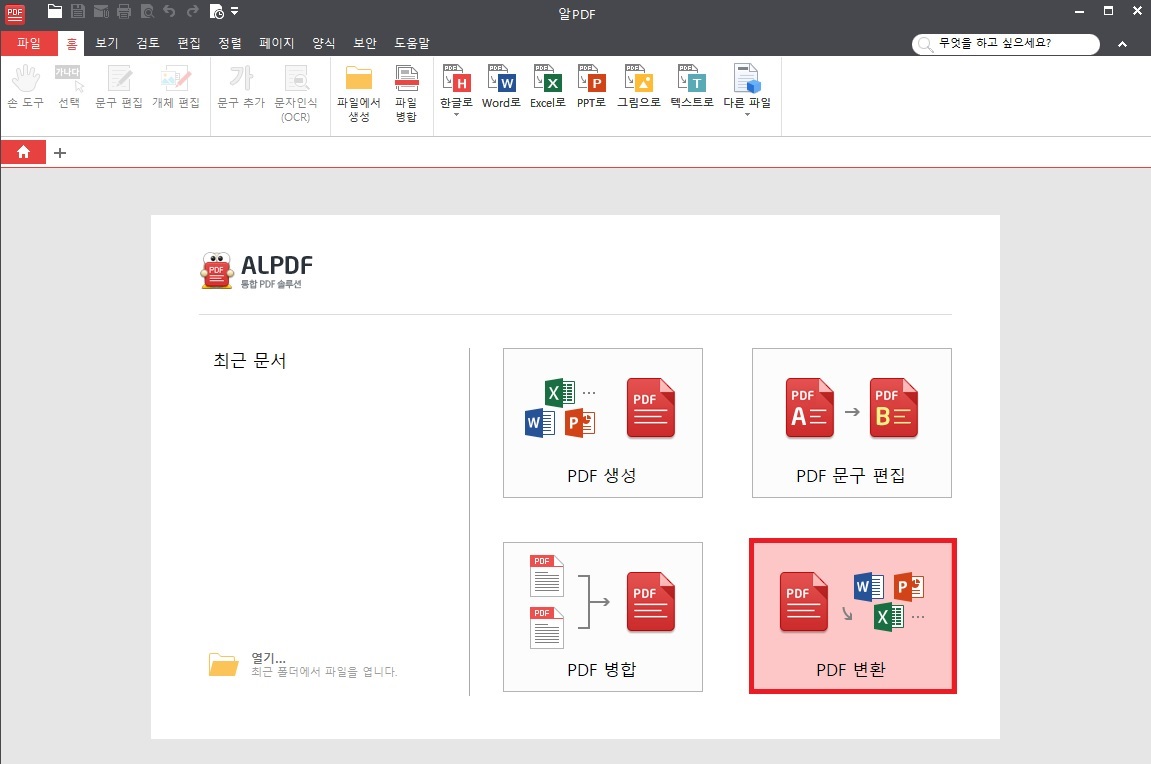The width and height of the screenshot is (1151, 764).
Task: Switch to the 보기 tab
Action: (x=106, y=43)
